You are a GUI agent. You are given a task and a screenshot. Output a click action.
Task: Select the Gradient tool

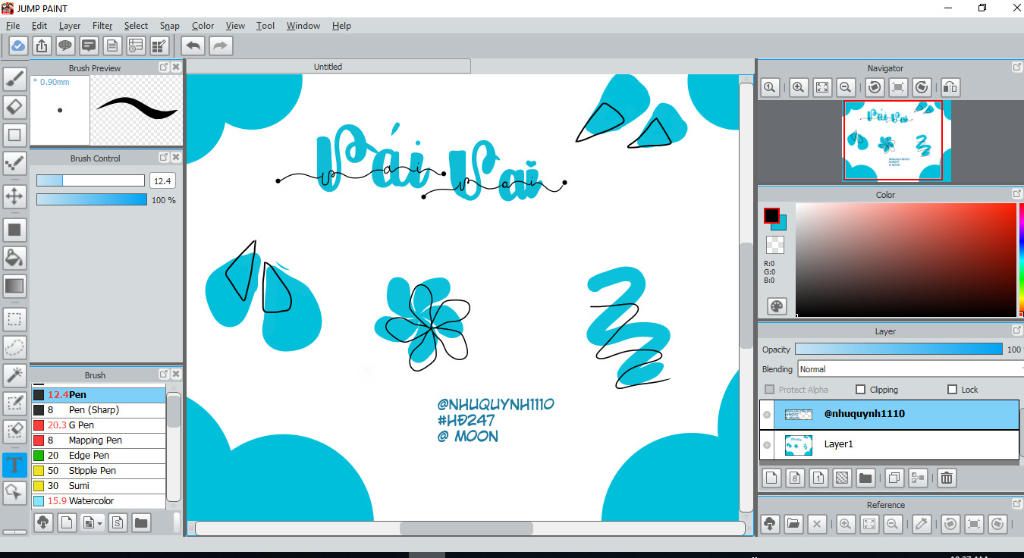[x=14, y=286]
